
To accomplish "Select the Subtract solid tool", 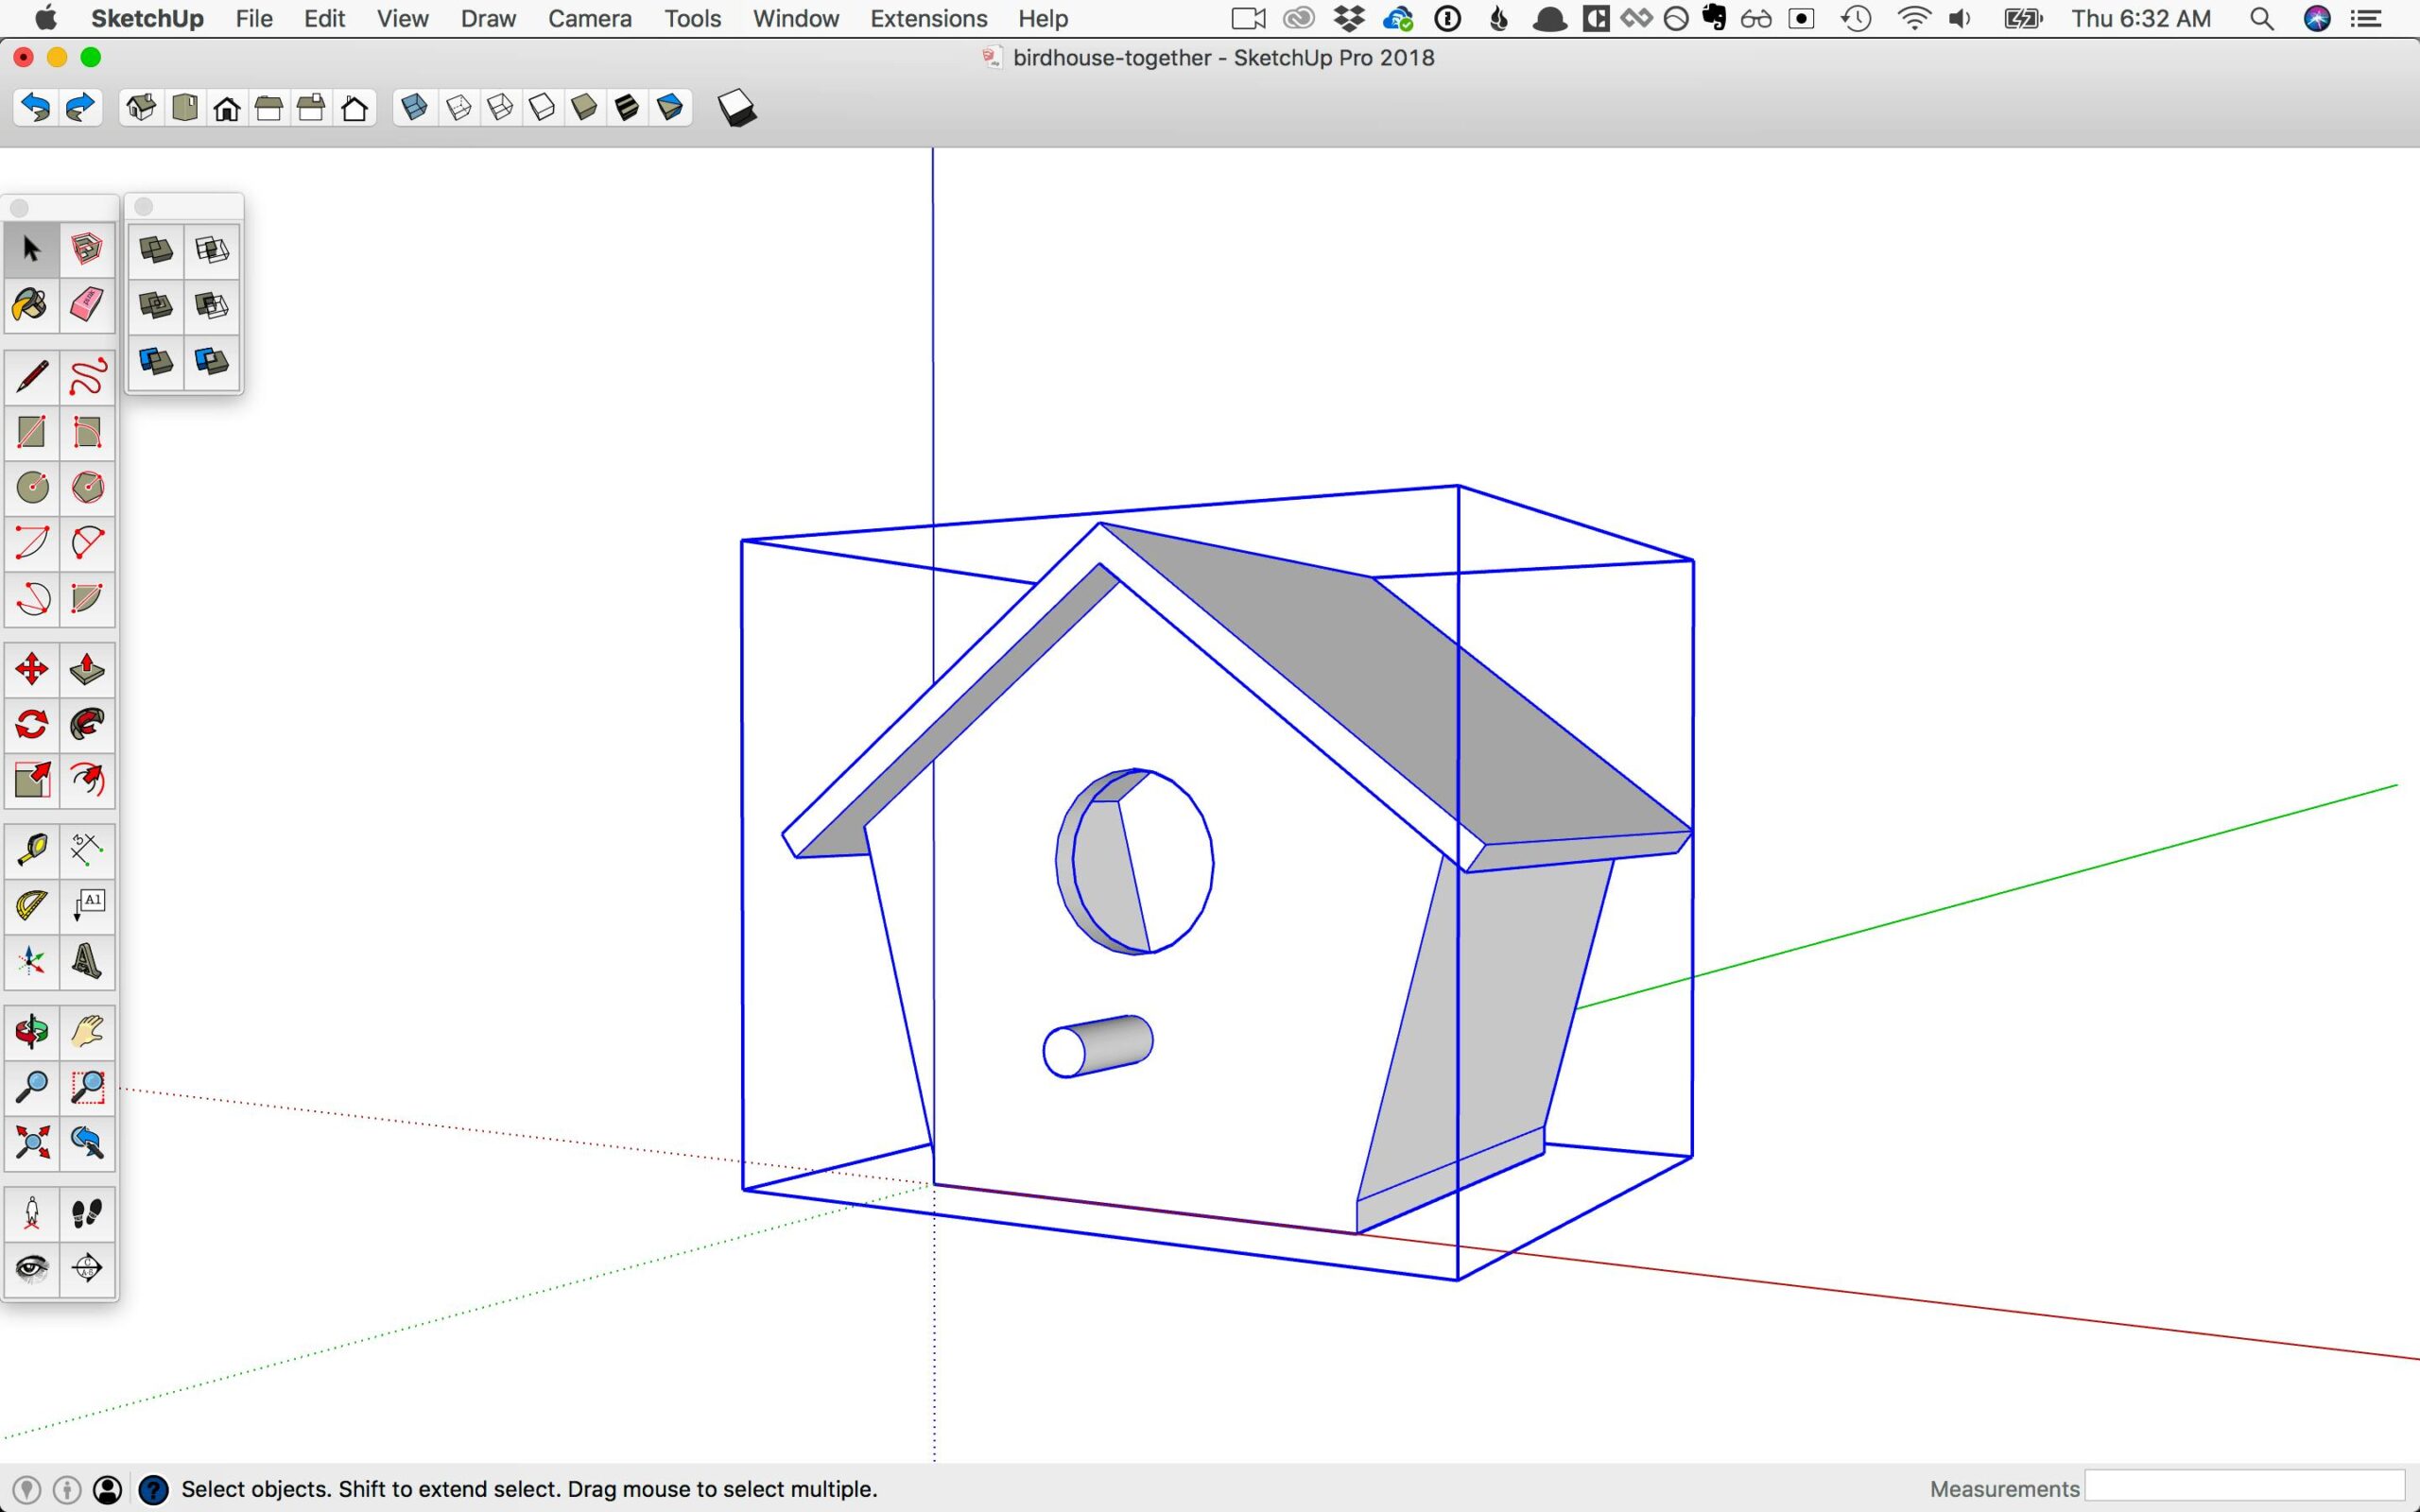I will [x=212, y=305].
